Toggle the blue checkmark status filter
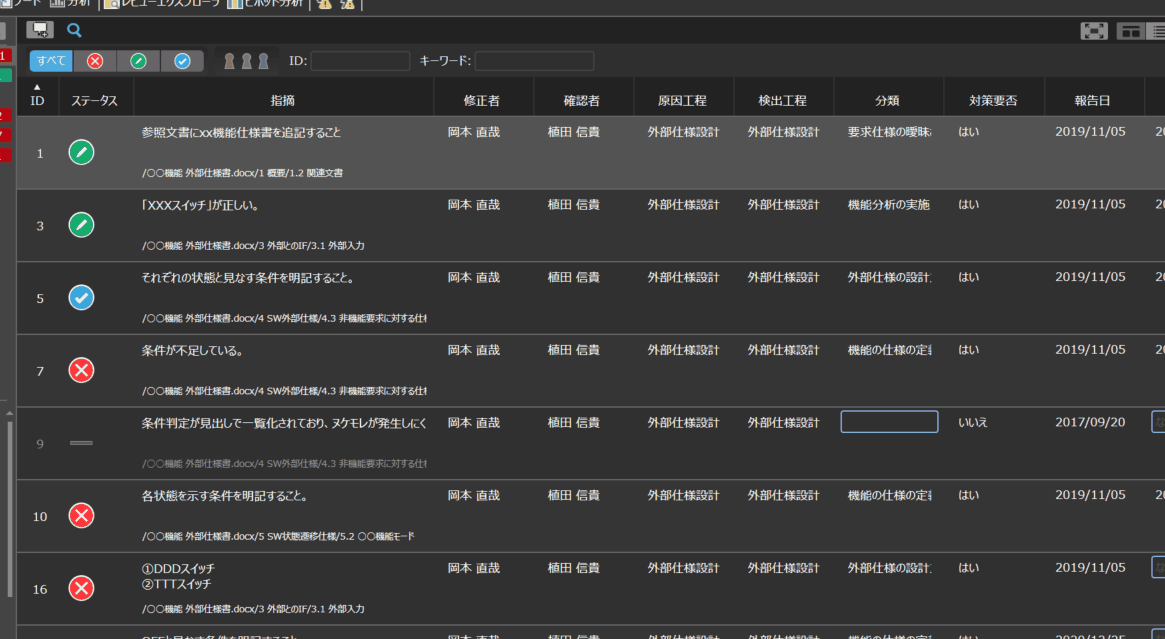Viewport: 1165px width, 639px height. click(x=182, y=61)
